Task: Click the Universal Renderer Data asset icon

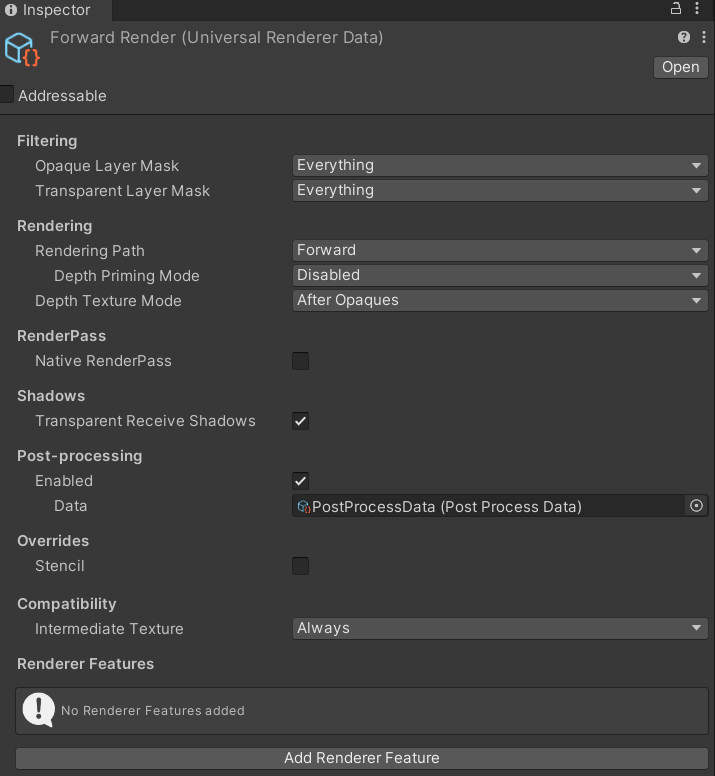Action: coord(22,50)
